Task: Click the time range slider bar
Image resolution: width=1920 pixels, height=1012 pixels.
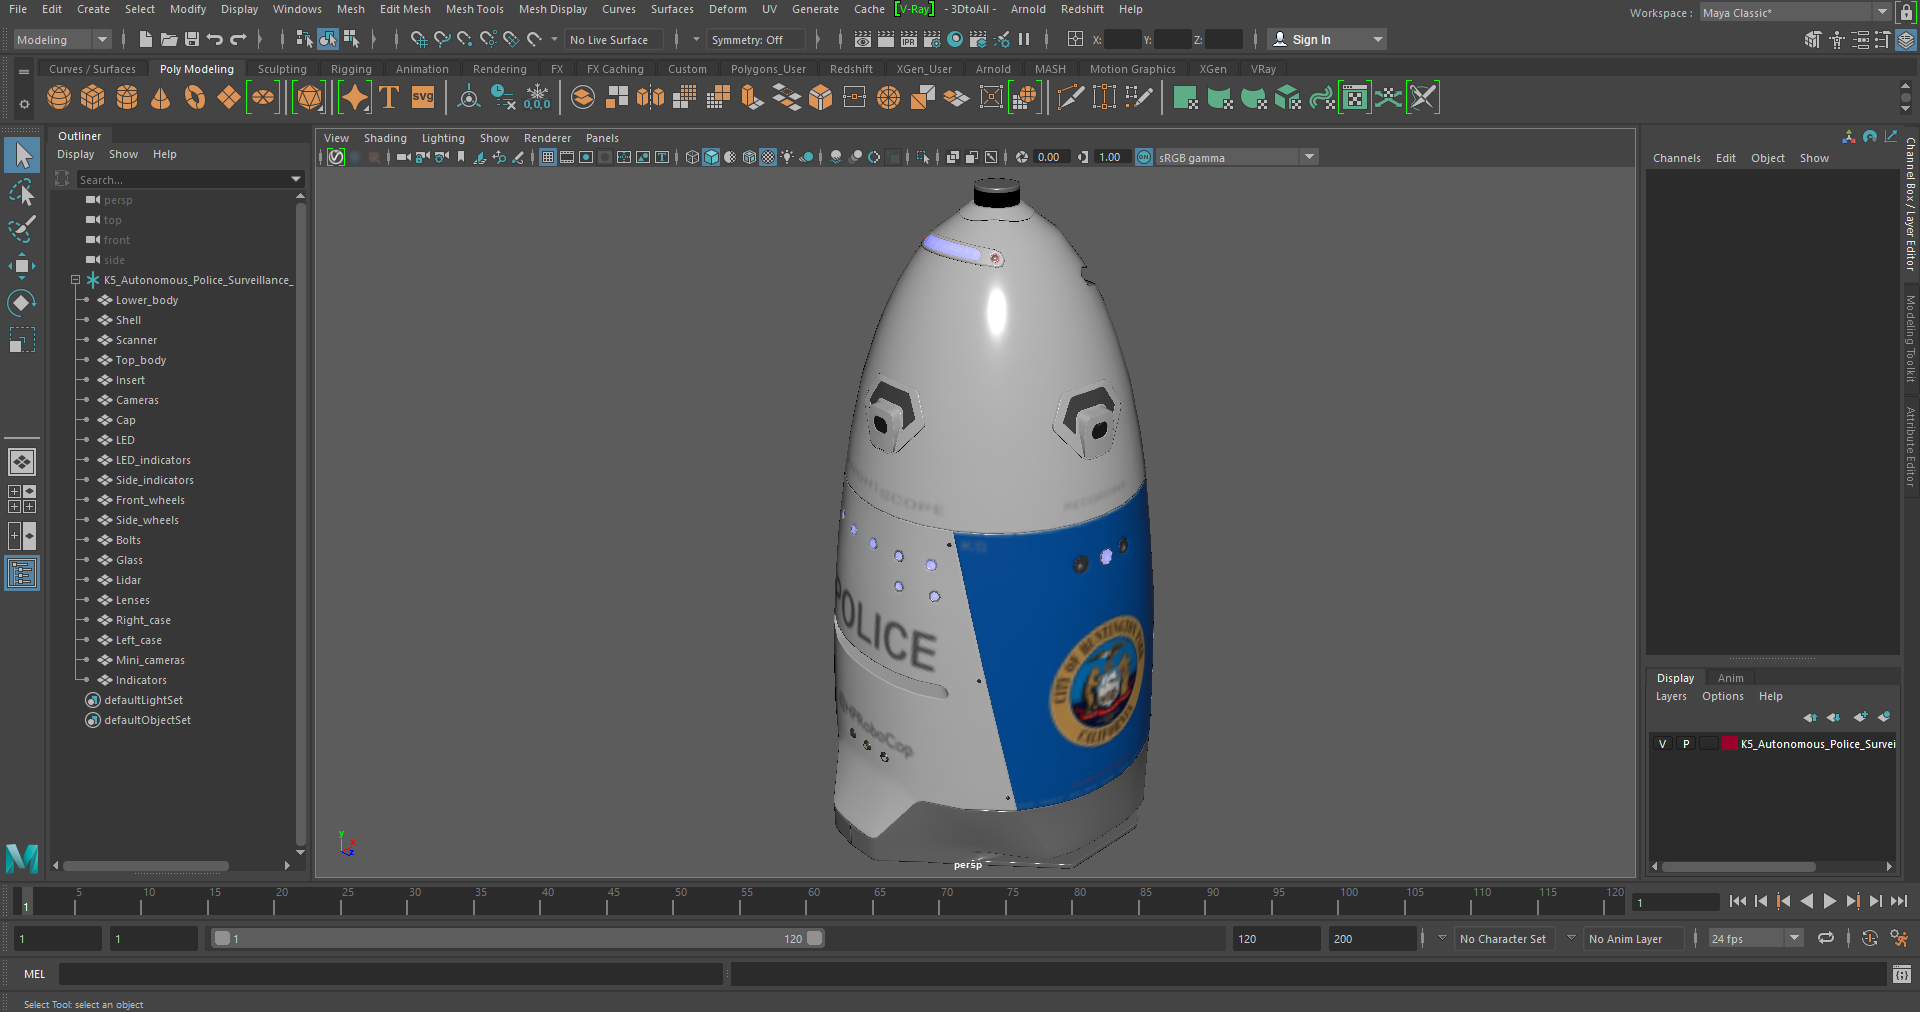Action: click(x=518, y=939)
